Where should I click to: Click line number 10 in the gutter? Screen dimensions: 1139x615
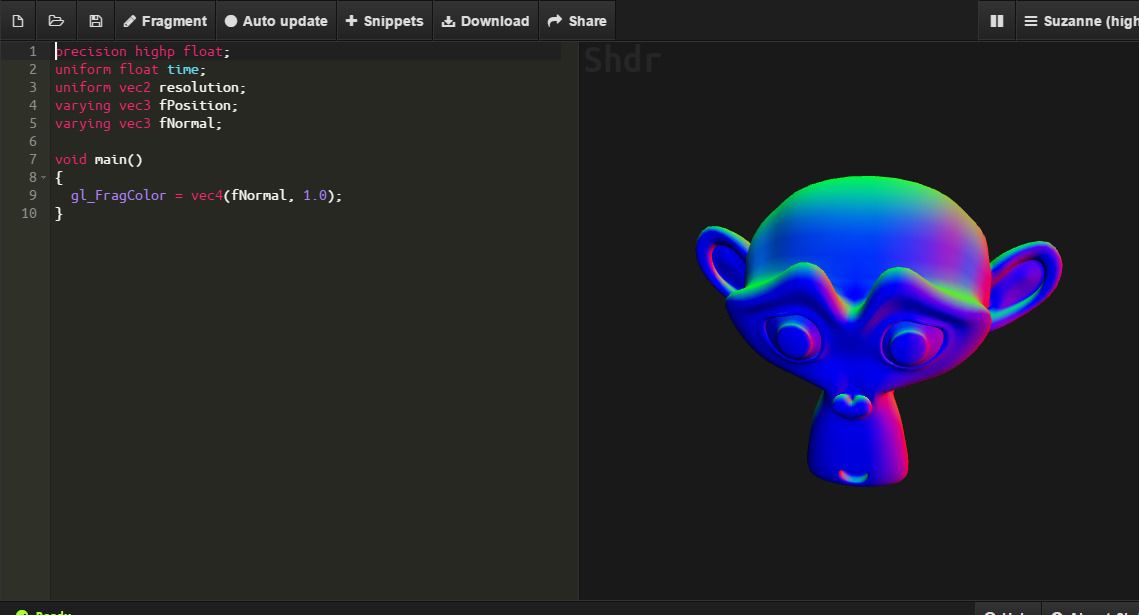pyautogui.click(x=29, y=214)
